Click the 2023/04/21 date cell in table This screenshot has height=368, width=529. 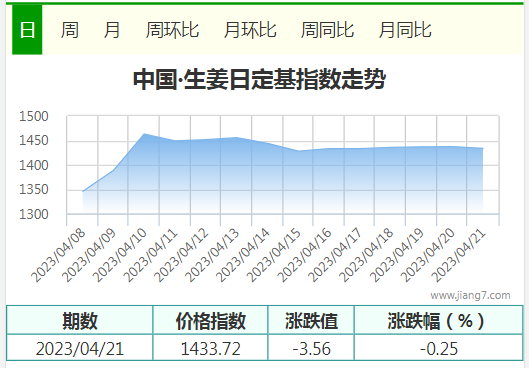point(80,348)
